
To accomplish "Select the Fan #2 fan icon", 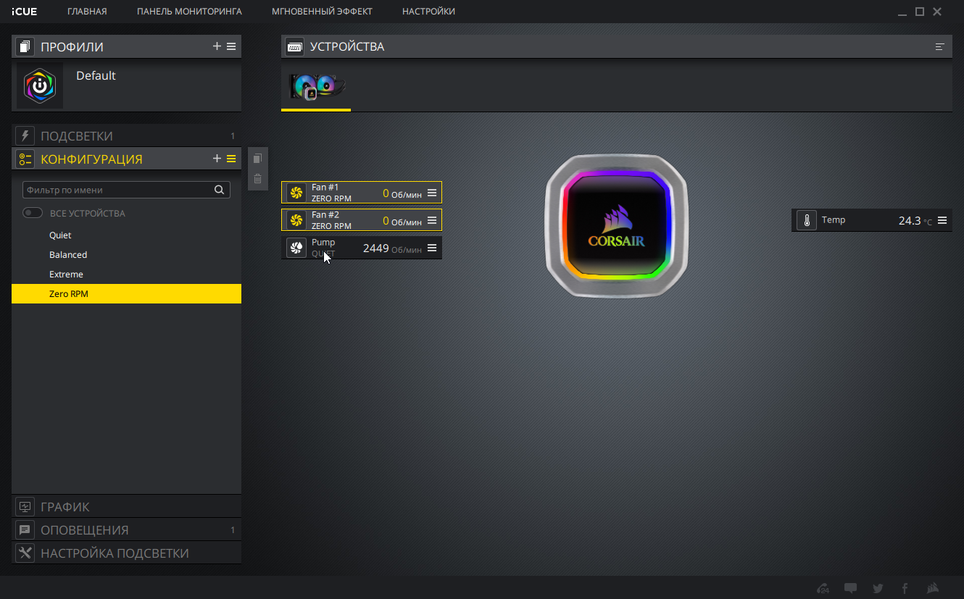I will tap(296, 220).
